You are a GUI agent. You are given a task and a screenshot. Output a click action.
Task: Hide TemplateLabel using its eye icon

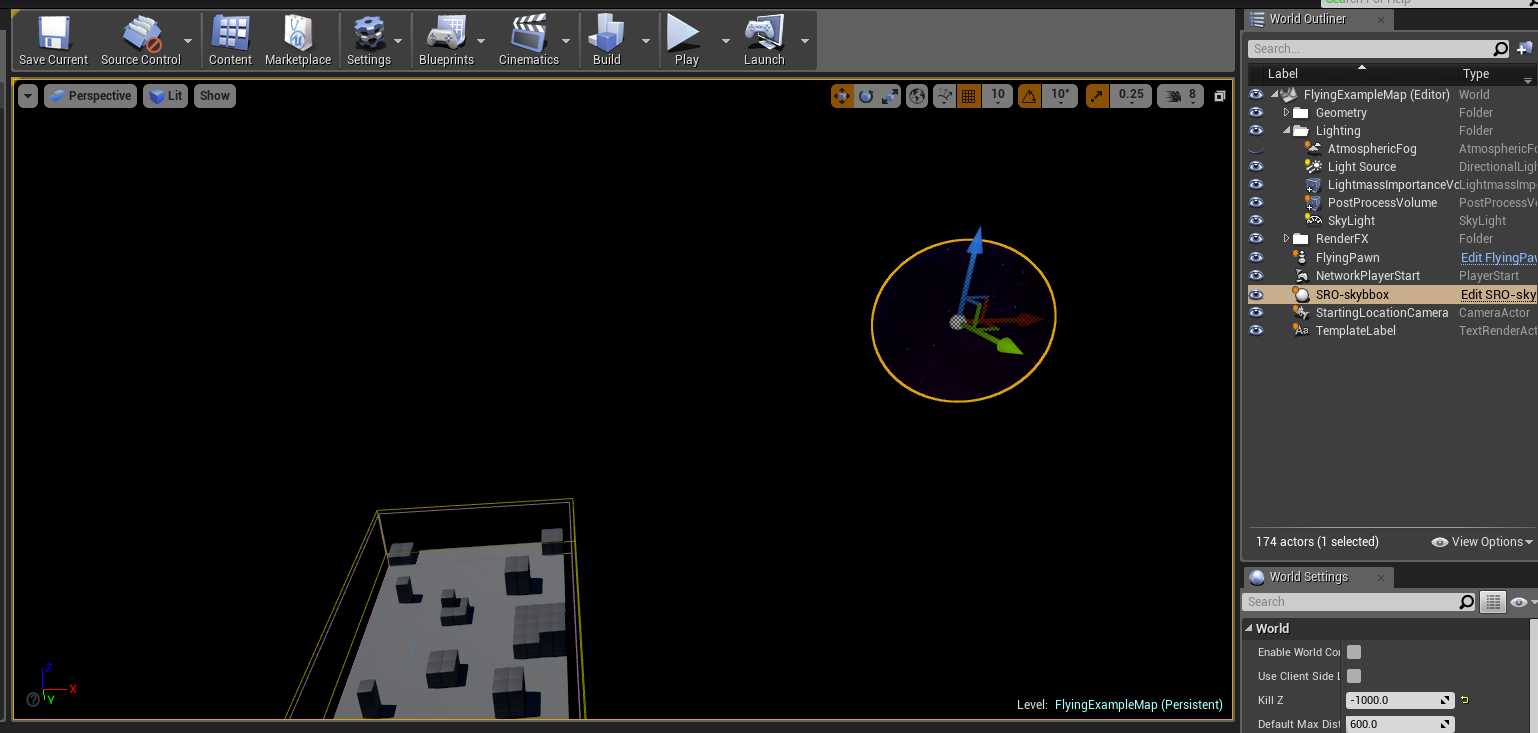point(1256,331)
